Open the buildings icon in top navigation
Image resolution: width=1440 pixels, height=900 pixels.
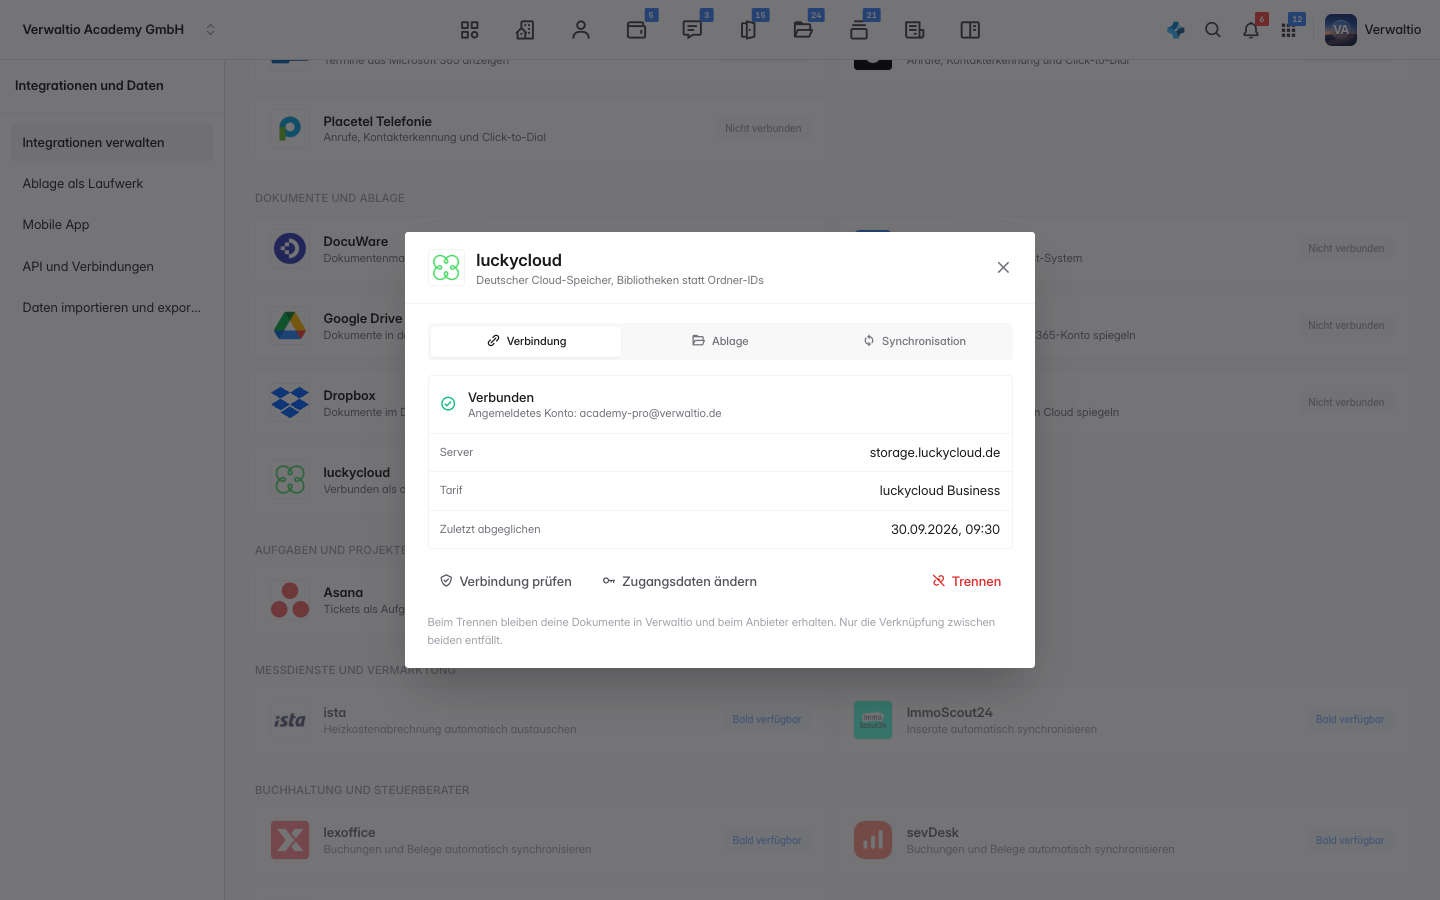pos(525,30)
